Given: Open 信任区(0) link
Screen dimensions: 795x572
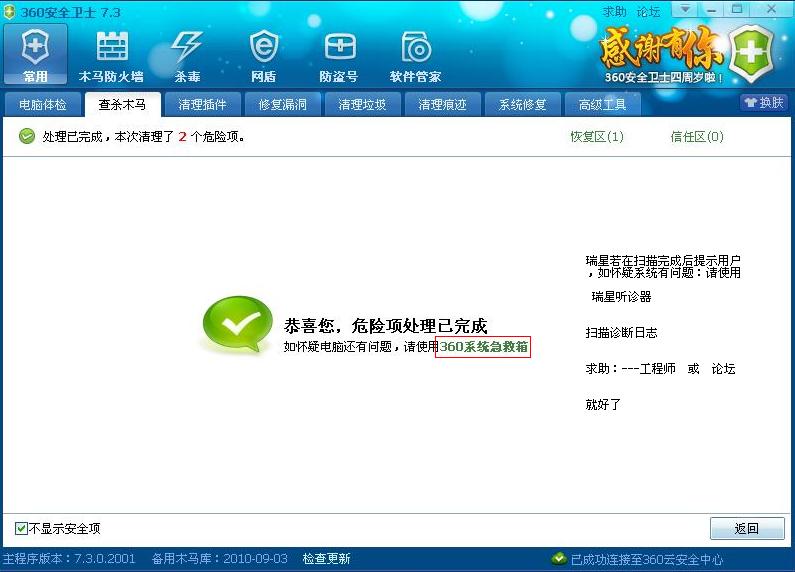Looking at the screenshot, I should pyautogui.click(x=697, y=136).
